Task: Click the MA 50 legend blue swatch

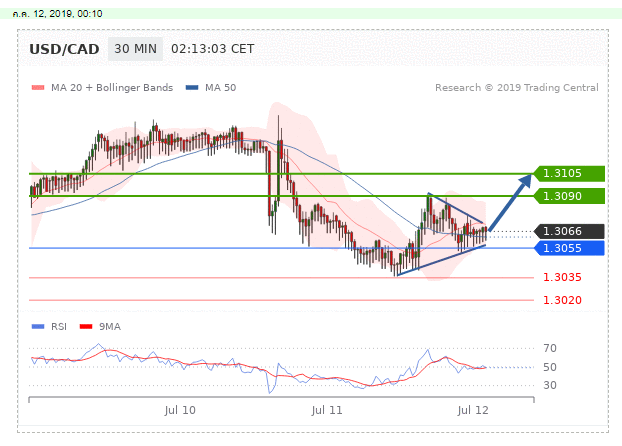Action: [x=192, y=88]
